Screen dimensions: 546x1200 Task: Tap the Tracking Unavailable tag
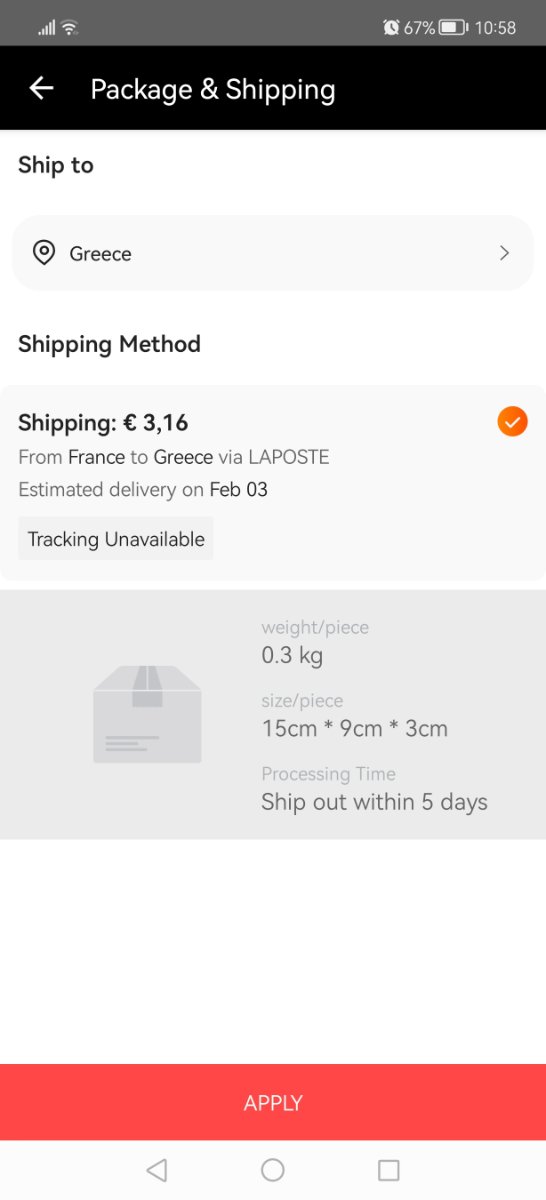pyautogui.click(x=116, y=539)
